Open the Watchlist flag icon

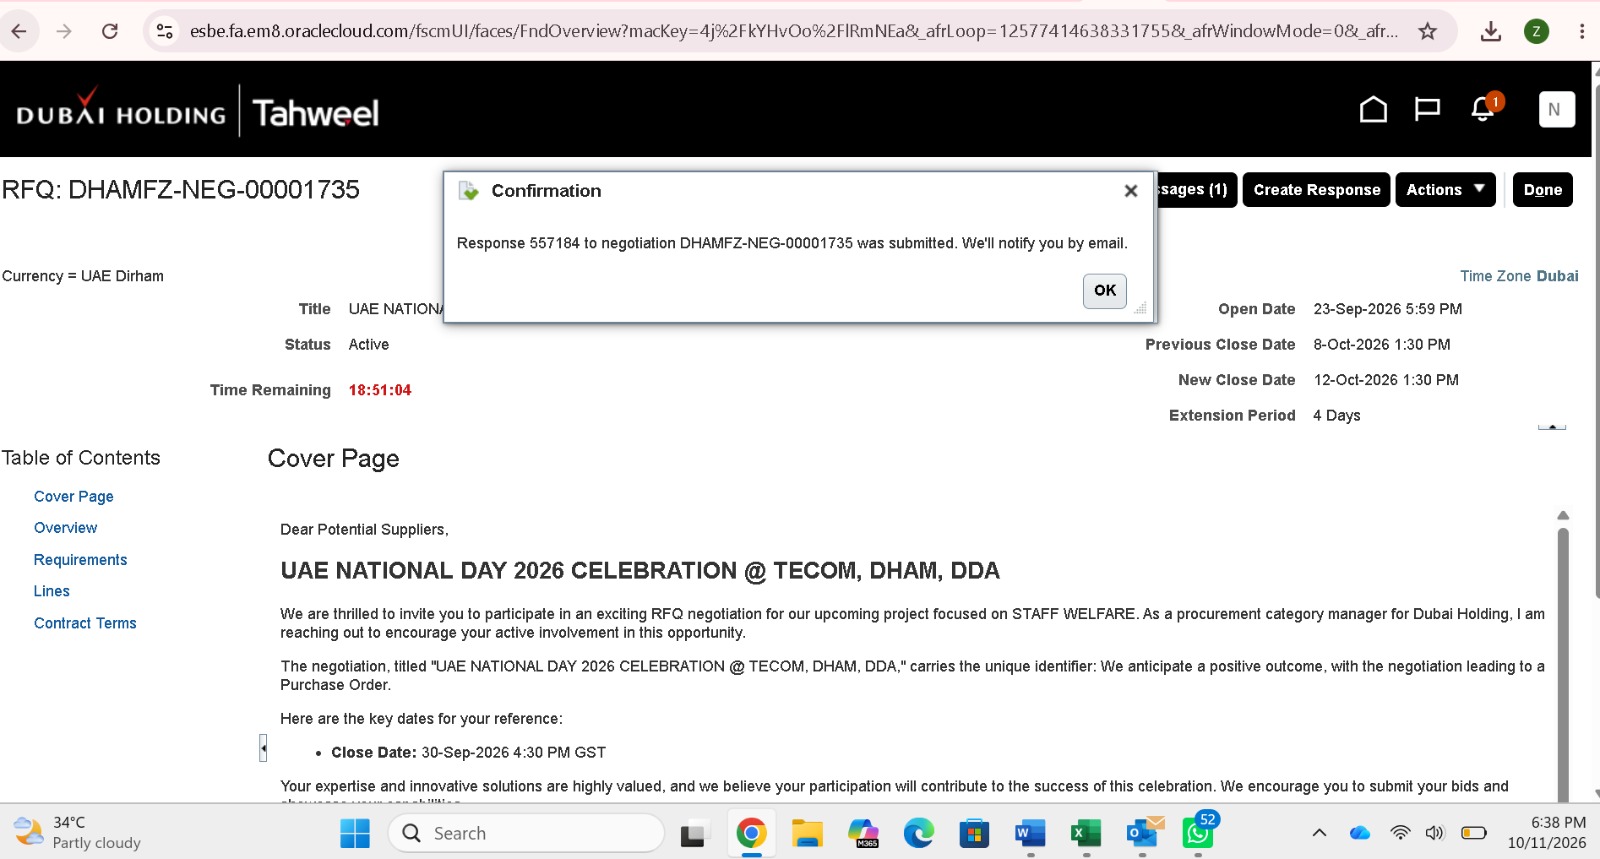click(1427, 109)
